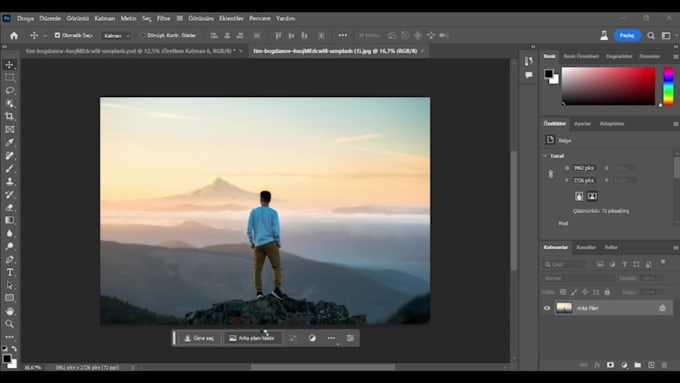Open the Layers panel flyout menu

(x=675, y=248)
